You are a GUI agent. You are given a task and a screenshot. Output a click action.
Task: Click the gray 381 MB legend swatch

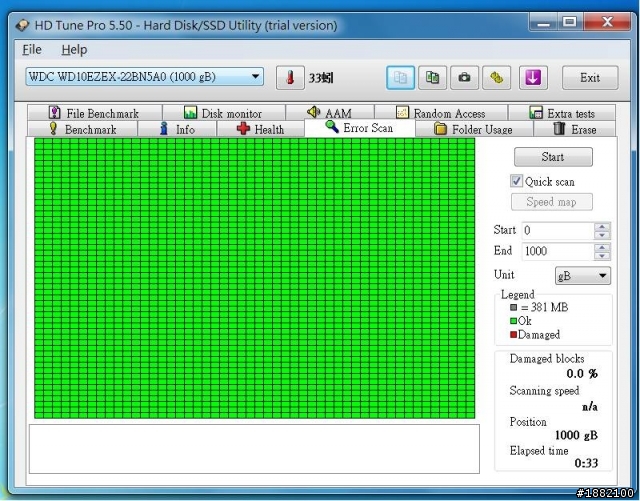pos(513,307)
